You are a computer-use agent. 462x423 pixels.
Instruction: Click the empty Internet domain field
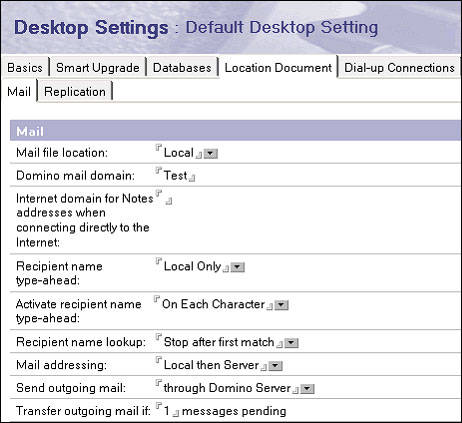click(164, 197)
